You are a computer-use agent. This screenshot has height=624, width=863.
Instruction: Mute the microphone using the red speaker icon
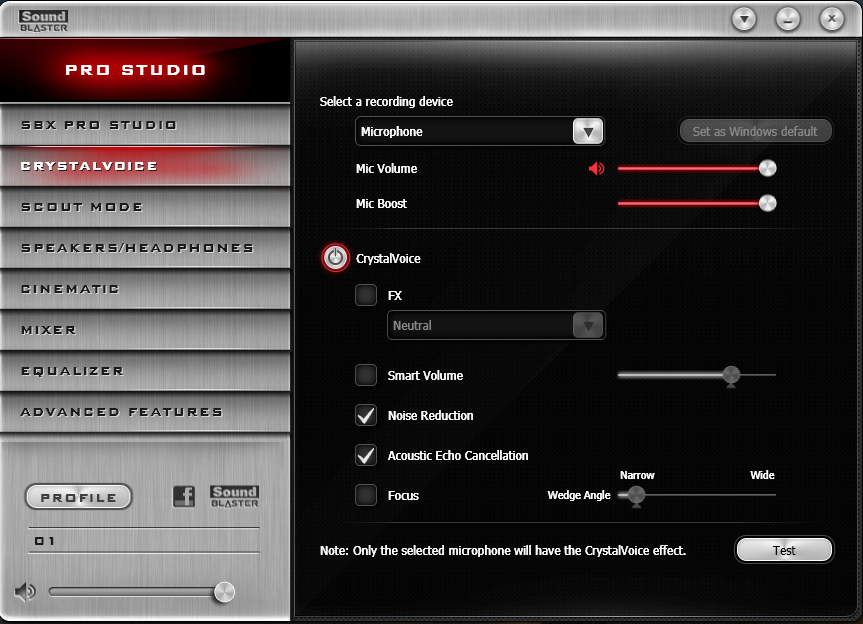click(x=596, y=168)
